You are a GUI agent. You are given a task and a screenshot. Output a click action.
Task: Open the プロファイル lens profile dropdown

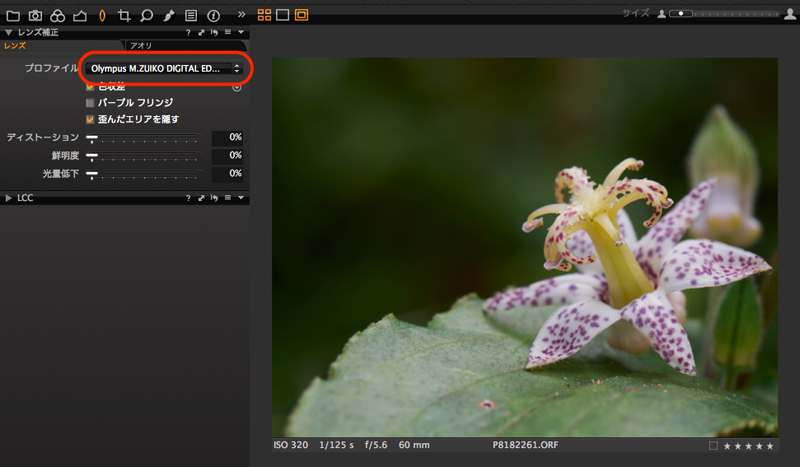click(165, 68)
